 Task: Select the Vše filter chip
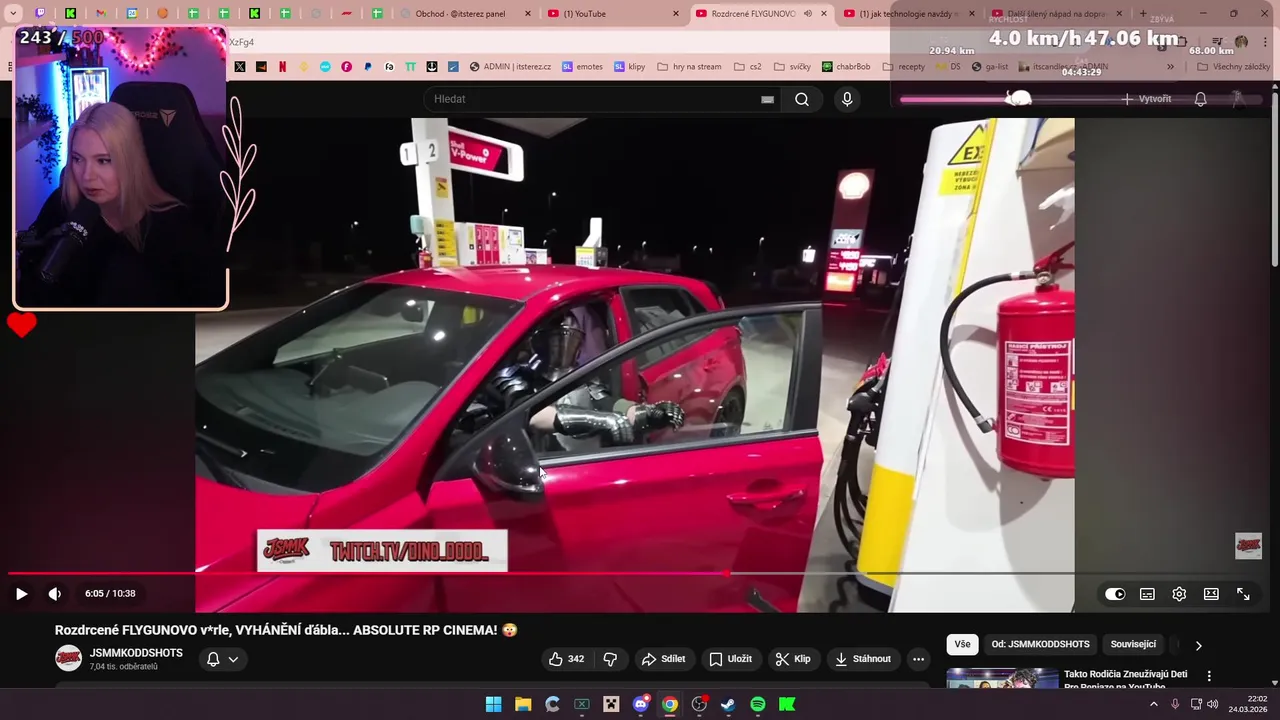(962, 645)
